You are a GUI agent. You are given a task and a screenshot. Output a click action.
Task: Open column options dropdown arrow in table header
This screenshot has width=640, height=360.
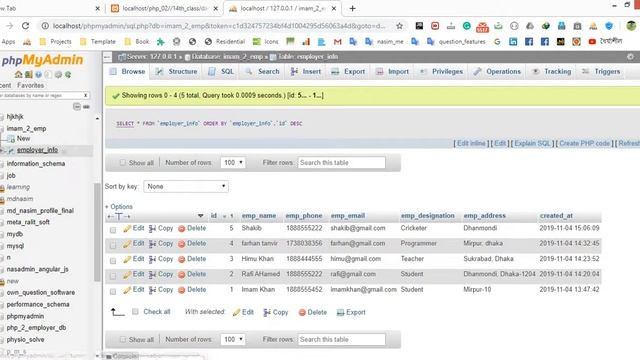tap(200, 216)
